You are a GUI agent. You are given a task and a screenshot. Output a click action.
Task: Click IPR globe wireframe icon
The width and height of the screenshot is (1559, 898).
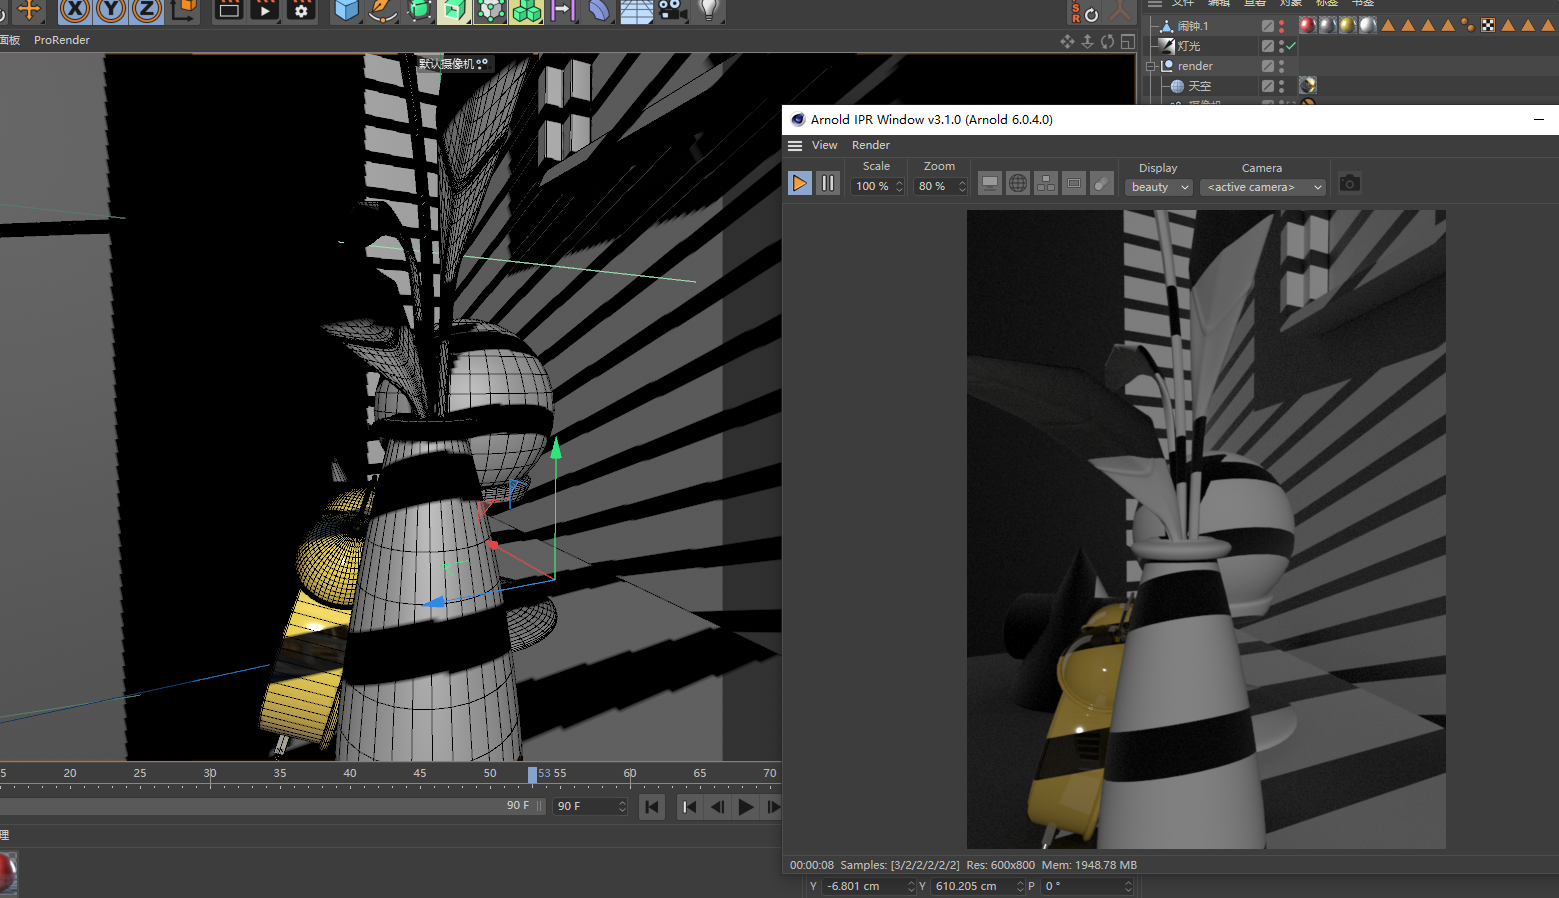[1017, 183]
